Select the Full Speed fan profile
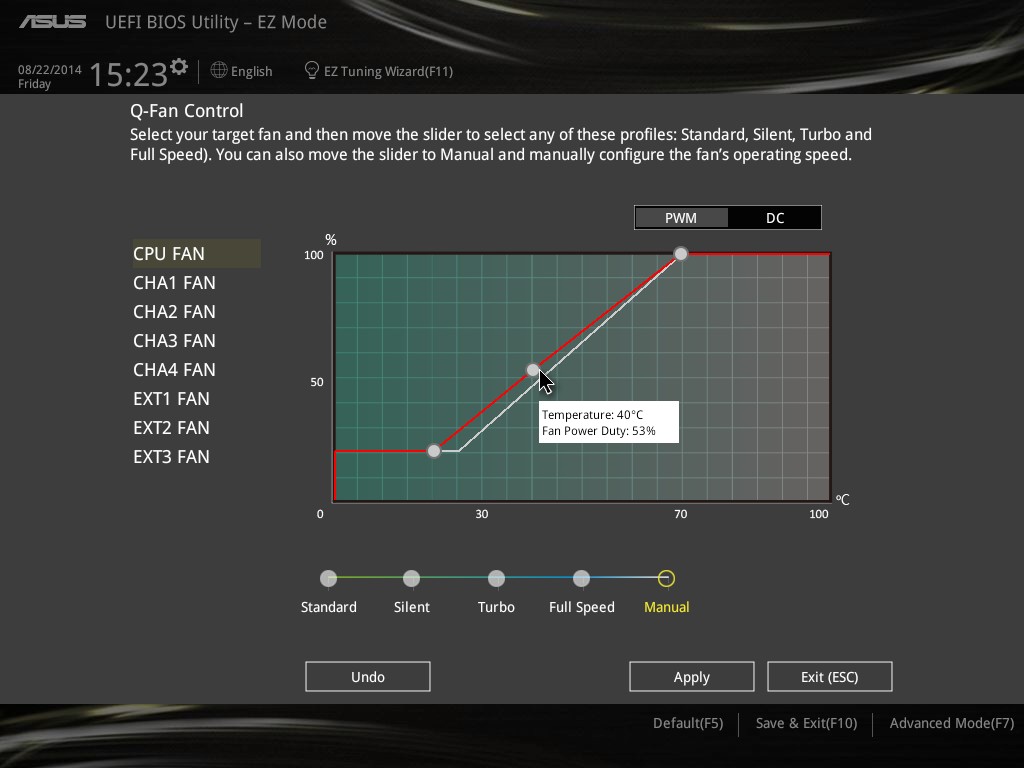Image resolution: width=1024 pixels, height=768 pixels. pyautogui.click(x=581, y=579)
